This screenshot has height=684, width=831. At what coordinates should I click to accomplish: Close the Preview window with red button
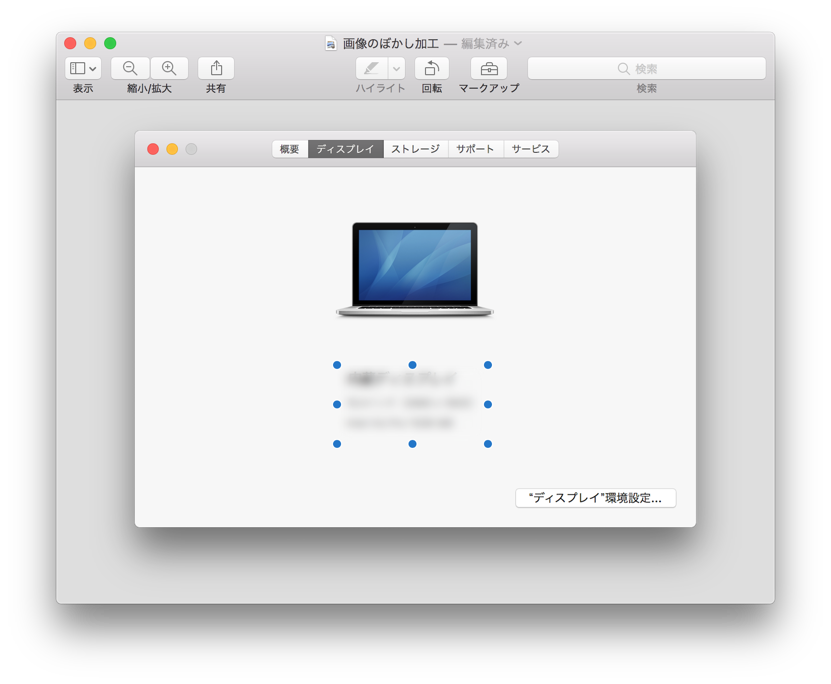click(70, 43)
